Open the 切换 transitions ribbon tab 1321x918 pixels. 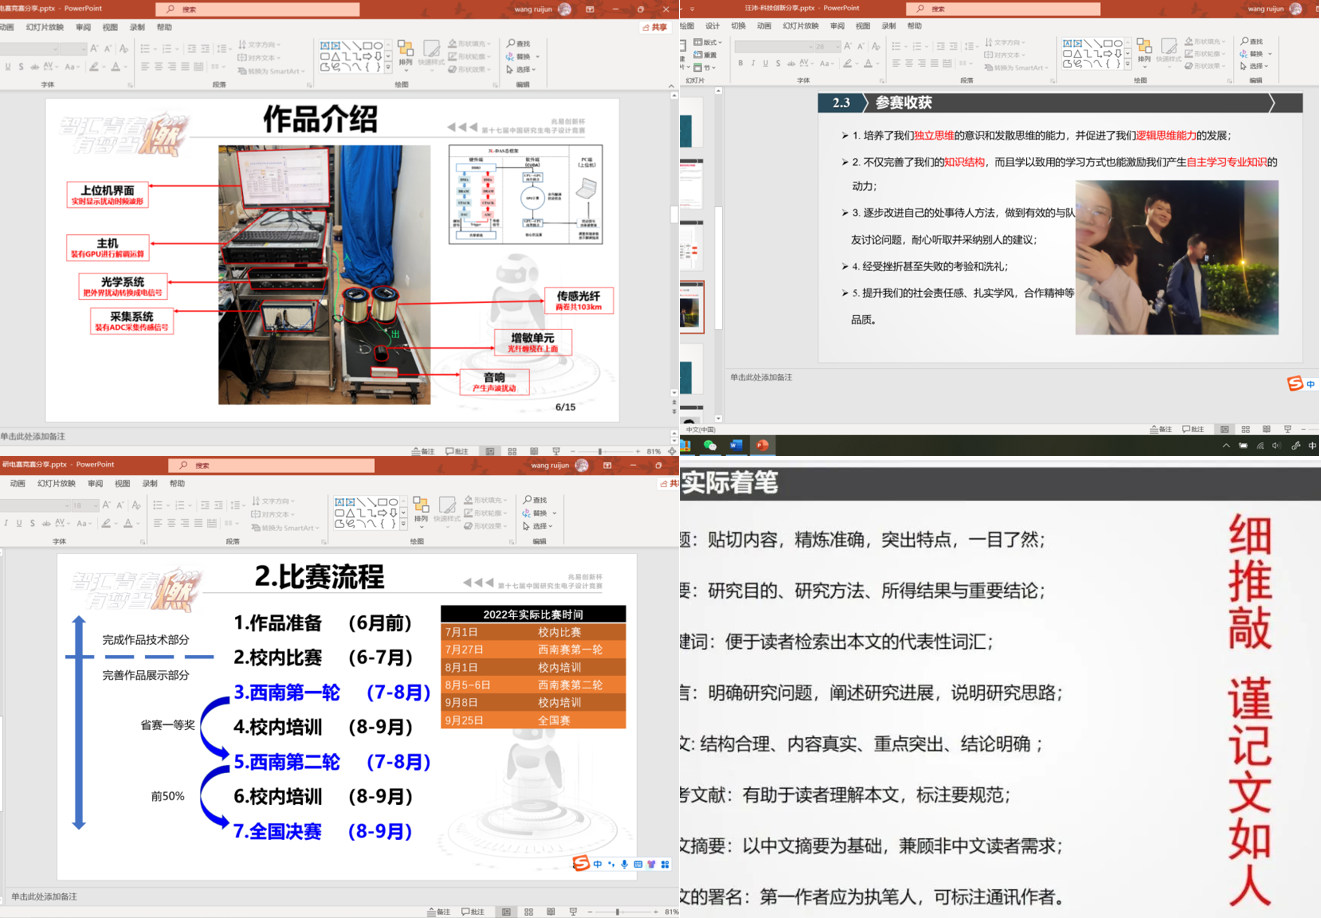738,26
